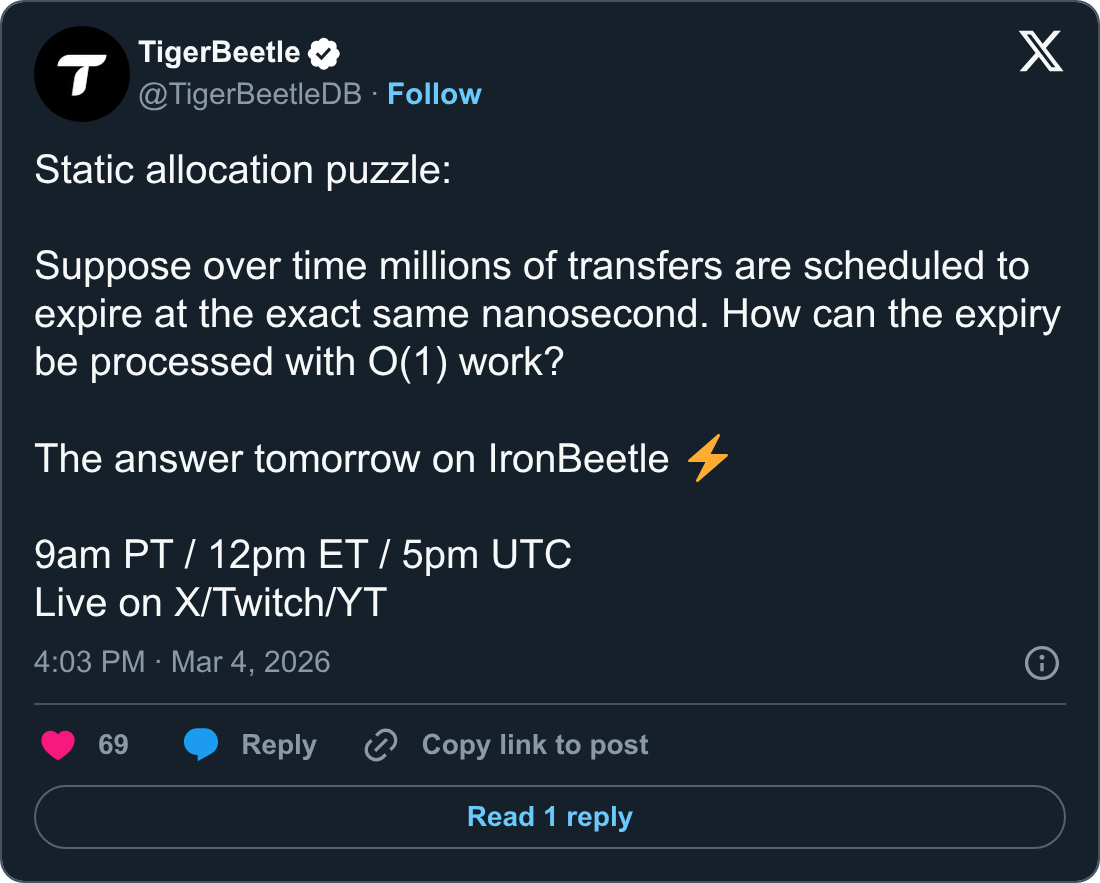Click the chain link copy icon
The image size is (1100, 883).
pos(381,745)
